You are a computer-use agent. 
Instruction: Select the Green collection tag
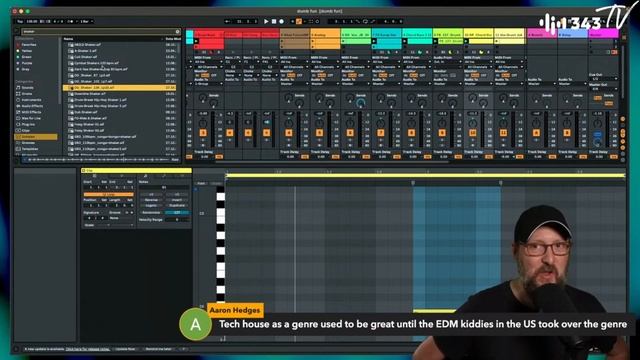27,57
